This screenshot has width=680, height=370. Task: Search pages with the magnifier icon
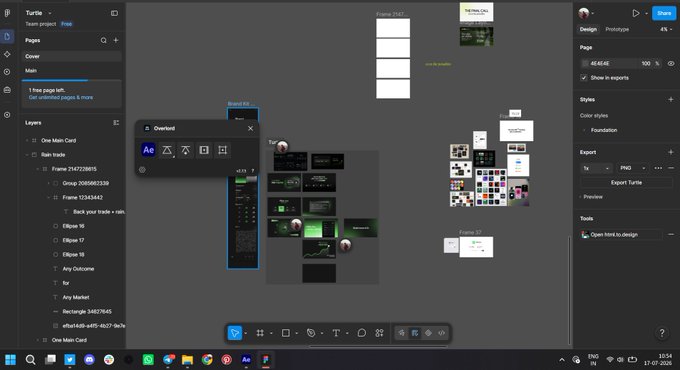104,40
